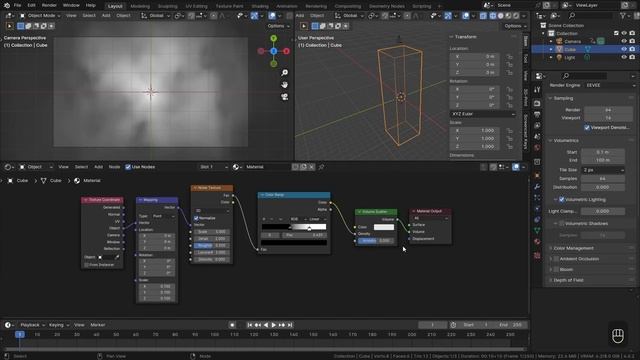Click new material copy icon beside Material name
This screenshot has width=640, height=360.
(x=303, y=167)
